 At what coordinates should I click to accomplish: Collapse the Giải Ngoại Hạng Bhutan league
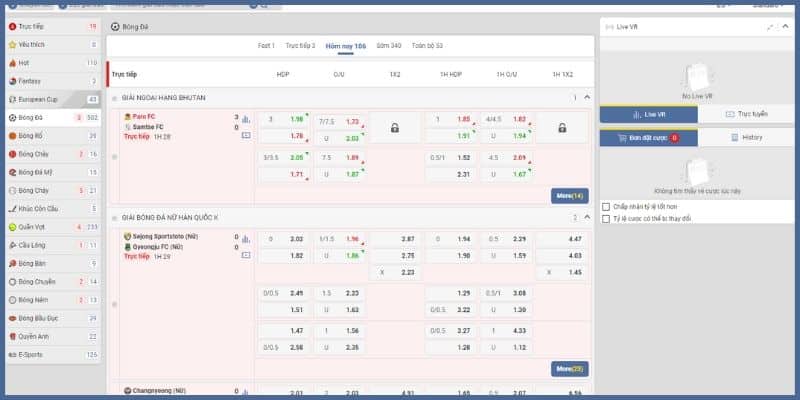(587, 98)
